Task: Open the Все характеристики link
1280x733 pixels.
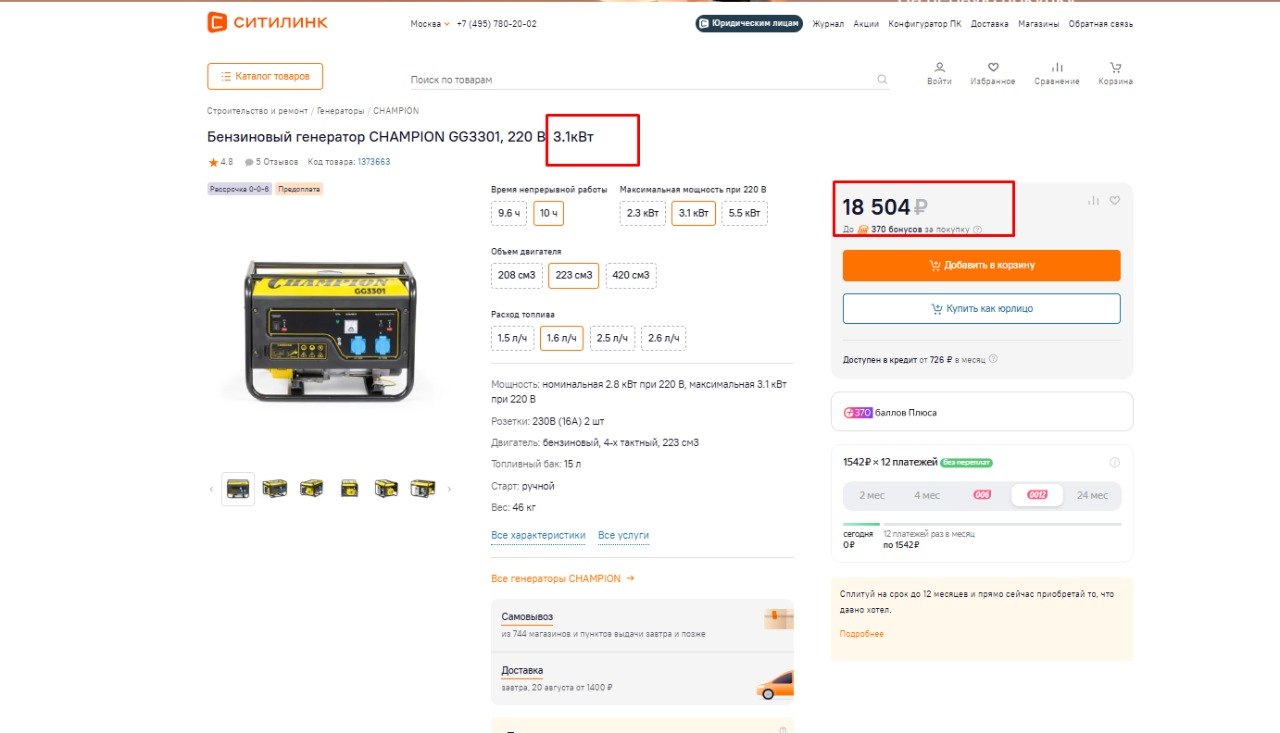Action: (x=538, y=536)
